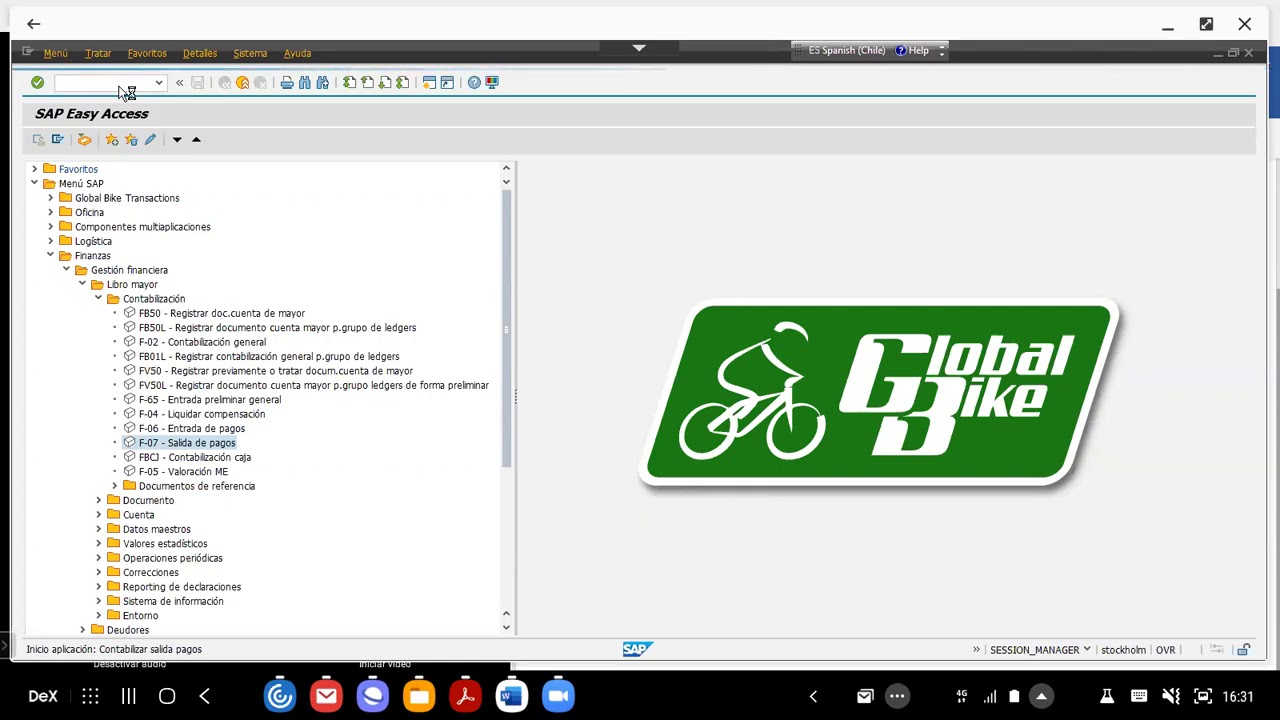Collapse the Contabilización folder

(x=99, y=299)
